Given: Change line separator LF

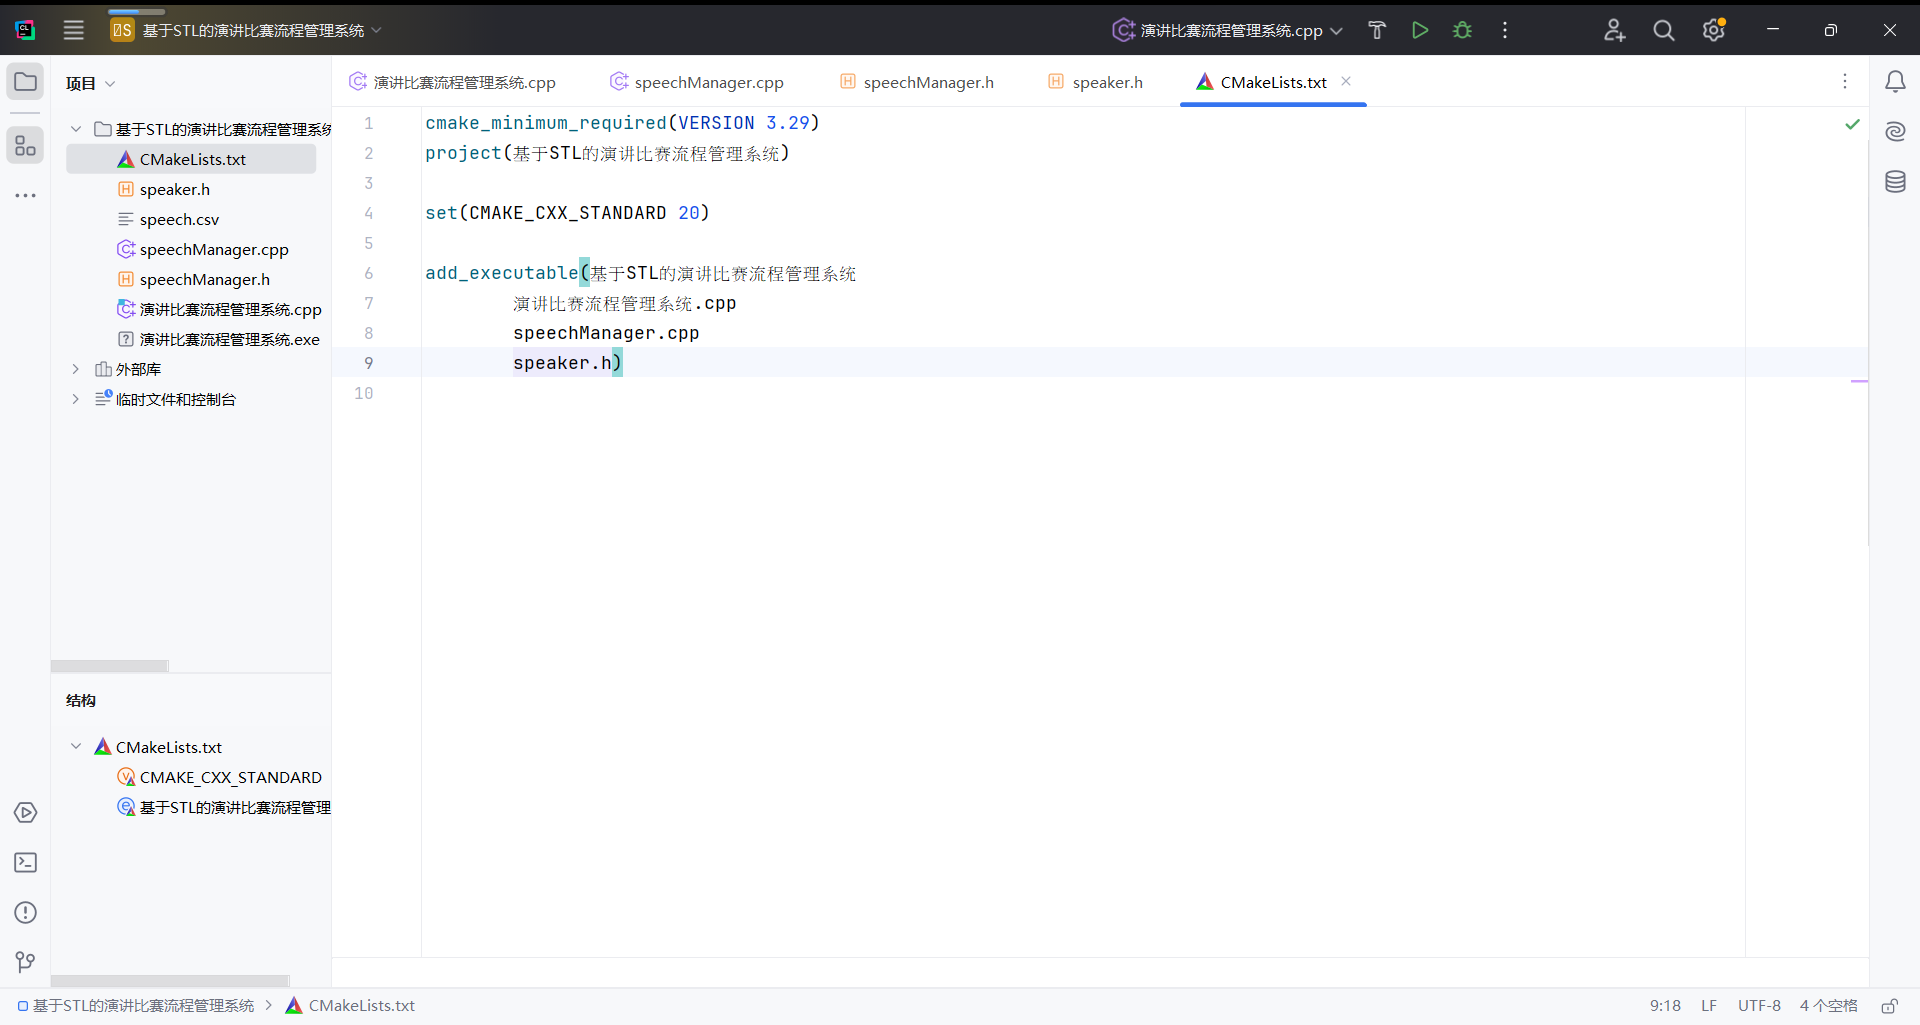Looking at the screenshot, I should click(x=1709, y=1006).
